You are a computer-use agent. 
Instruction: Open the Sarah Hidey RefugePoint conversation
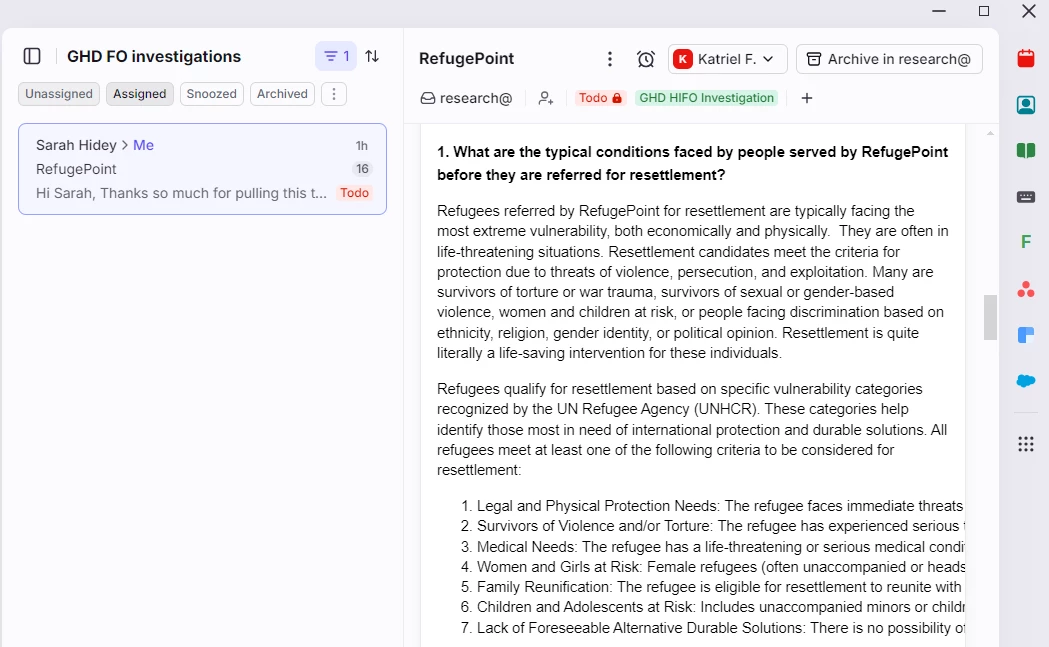(202, 169)
